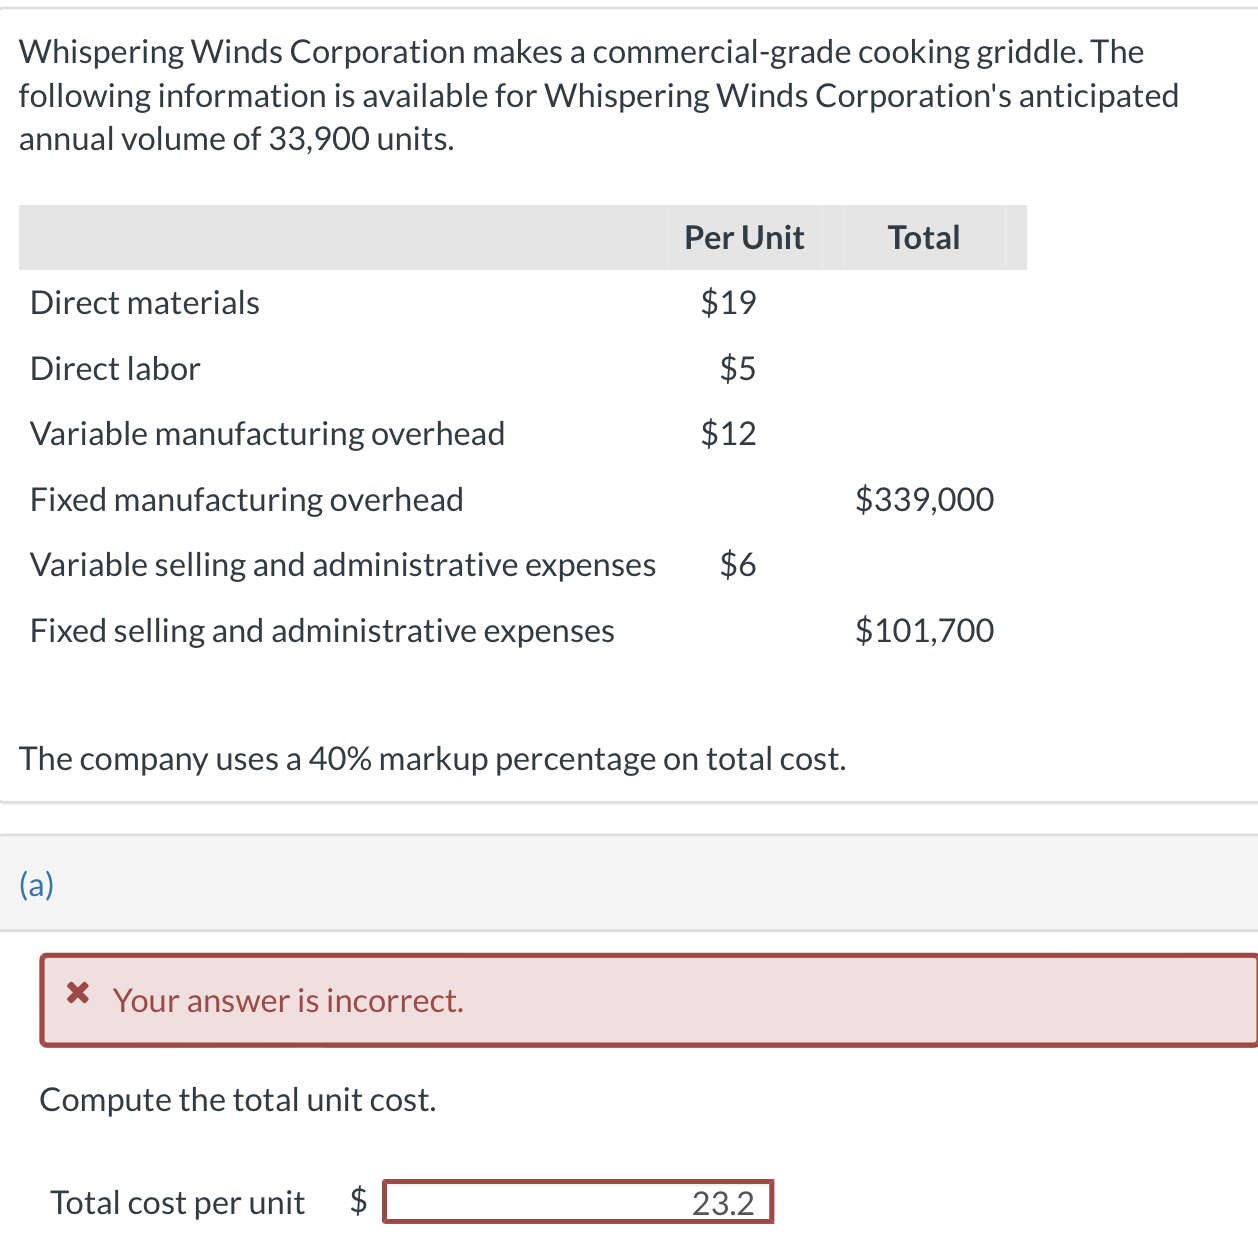Click the "Compute the total unit cost." instruction
Image resolution: width=1258 pixels, height=1234 pixels.
pos(238,1100)
